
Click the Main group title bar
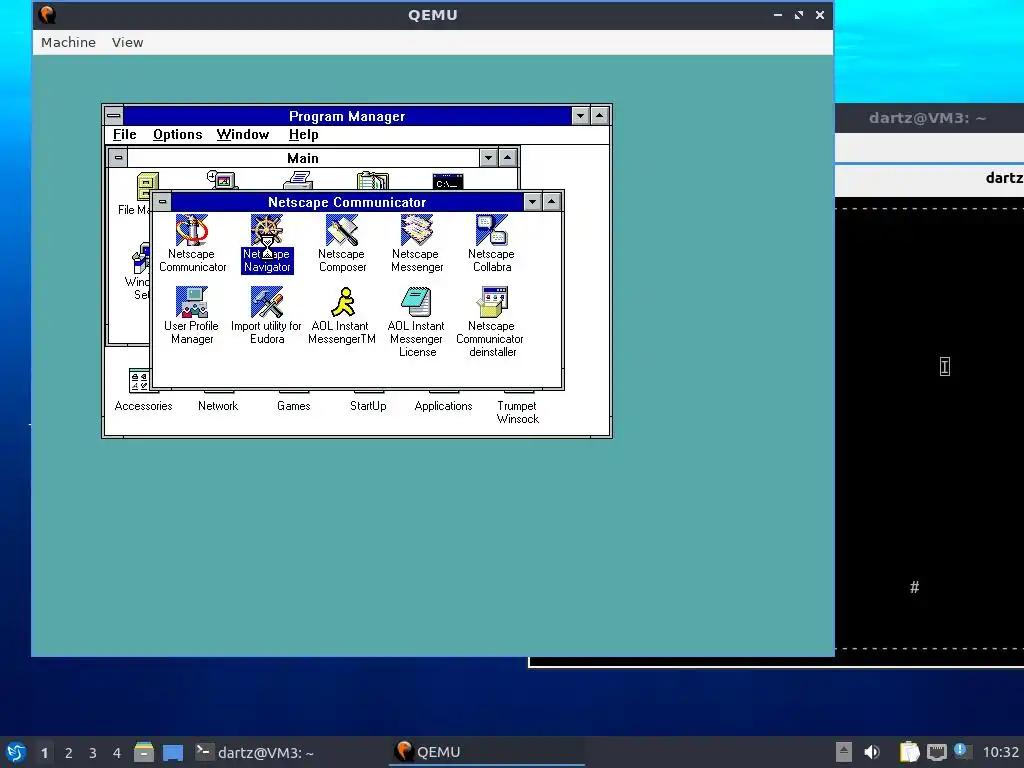[x=303, y=158]
